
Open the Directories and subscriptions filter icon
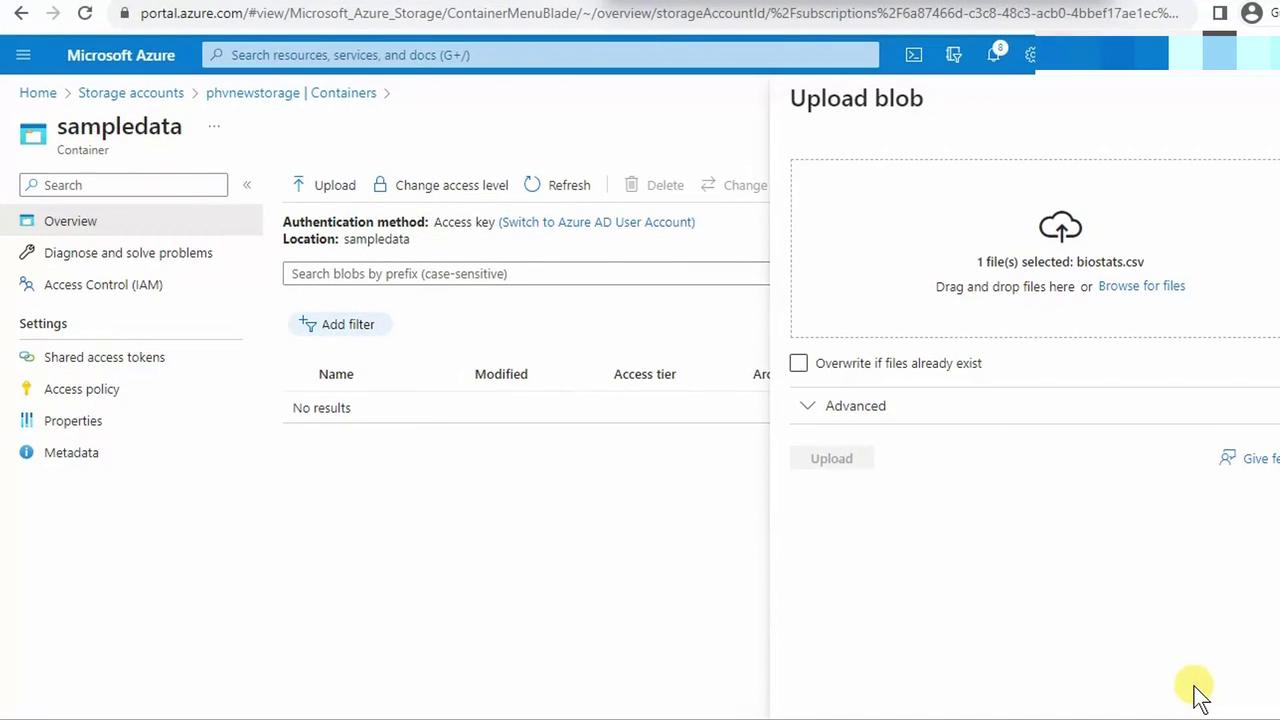pos(954,55)
